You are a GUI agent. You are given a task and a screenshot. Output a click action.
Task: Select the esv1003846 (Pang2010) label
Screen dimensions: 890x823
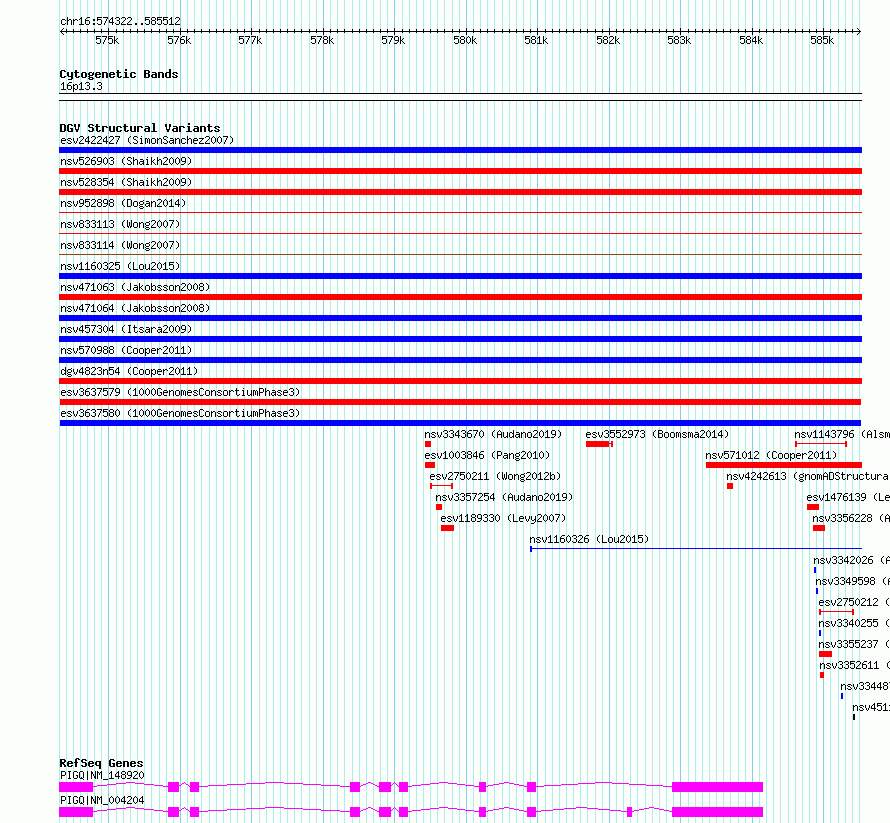click(487, 455)
